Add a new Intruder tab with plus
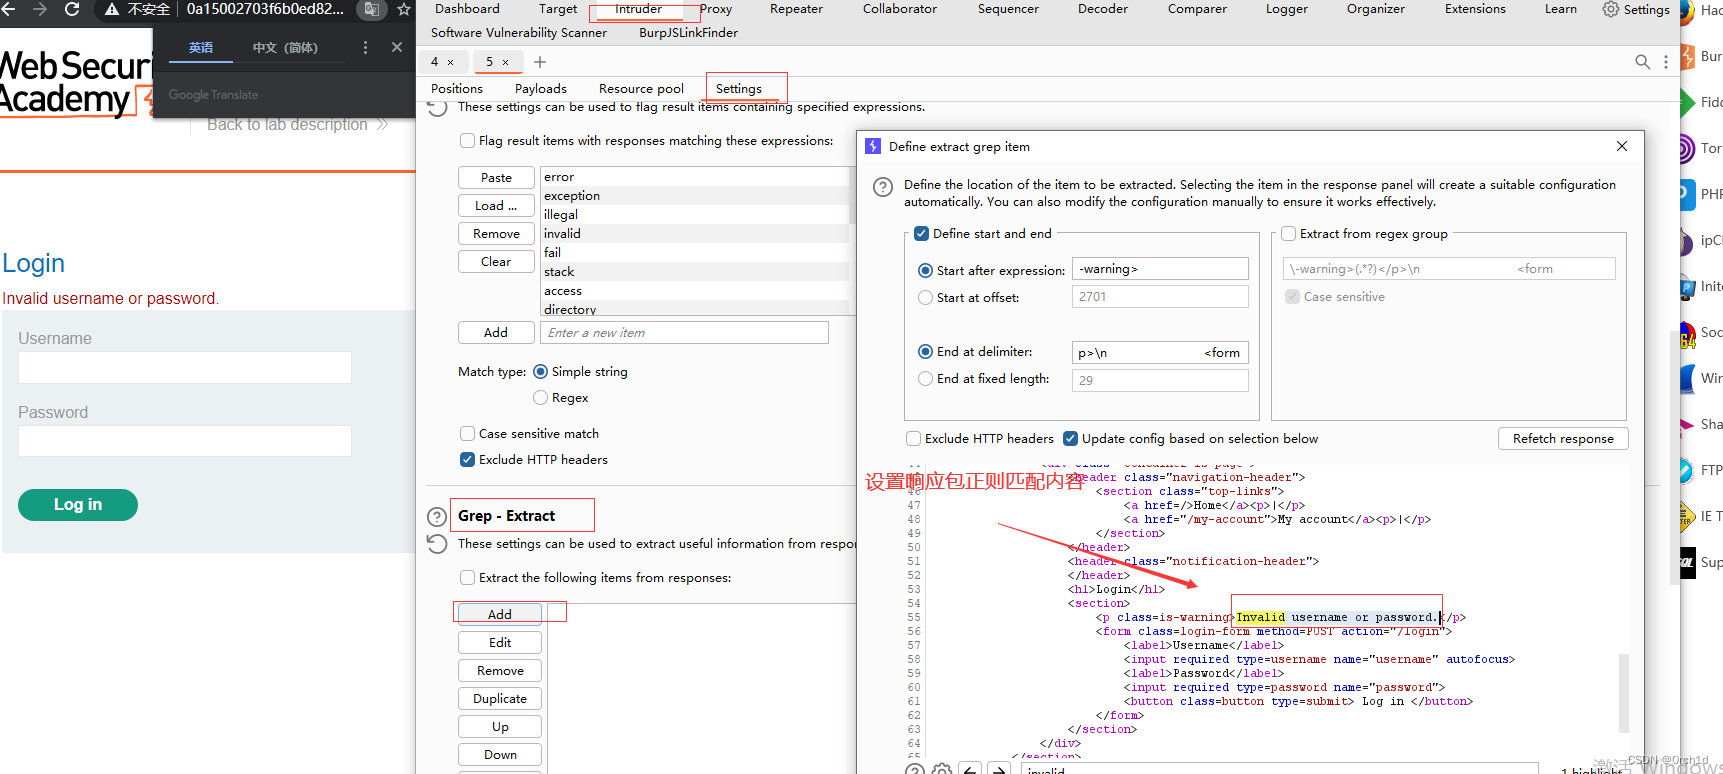The image size is (1723, 774). 540,62
